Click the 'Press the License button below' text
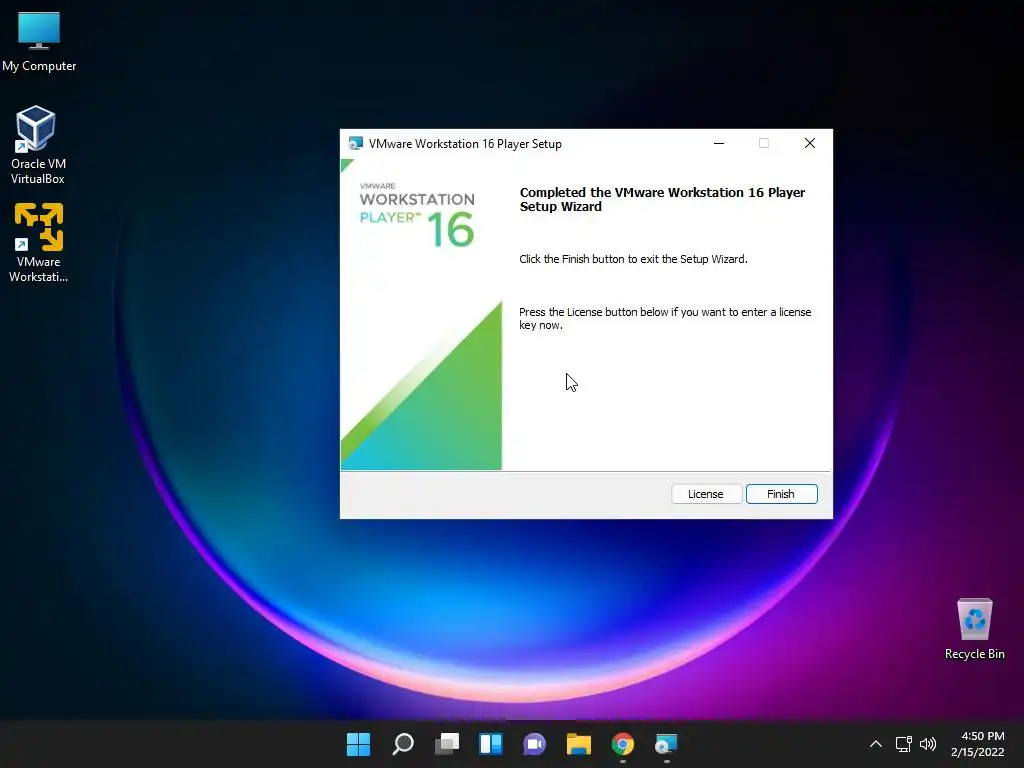 [665, 319]
